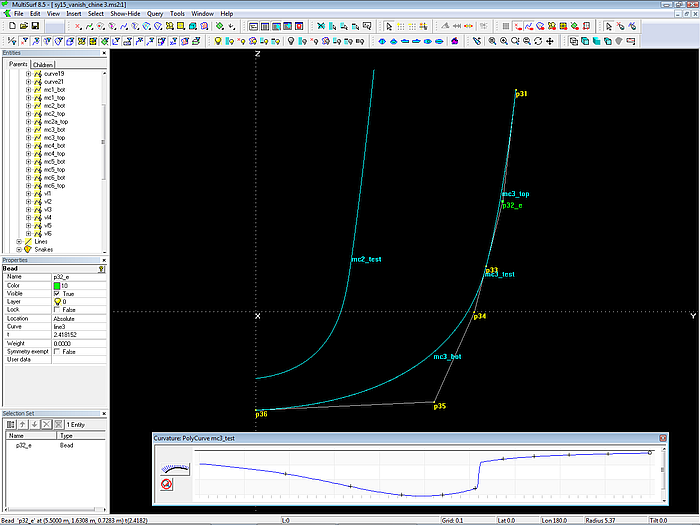This screenshot has width=700, height=525.
Task: Enable the Lock checkbox
Action: click(56, 310)
